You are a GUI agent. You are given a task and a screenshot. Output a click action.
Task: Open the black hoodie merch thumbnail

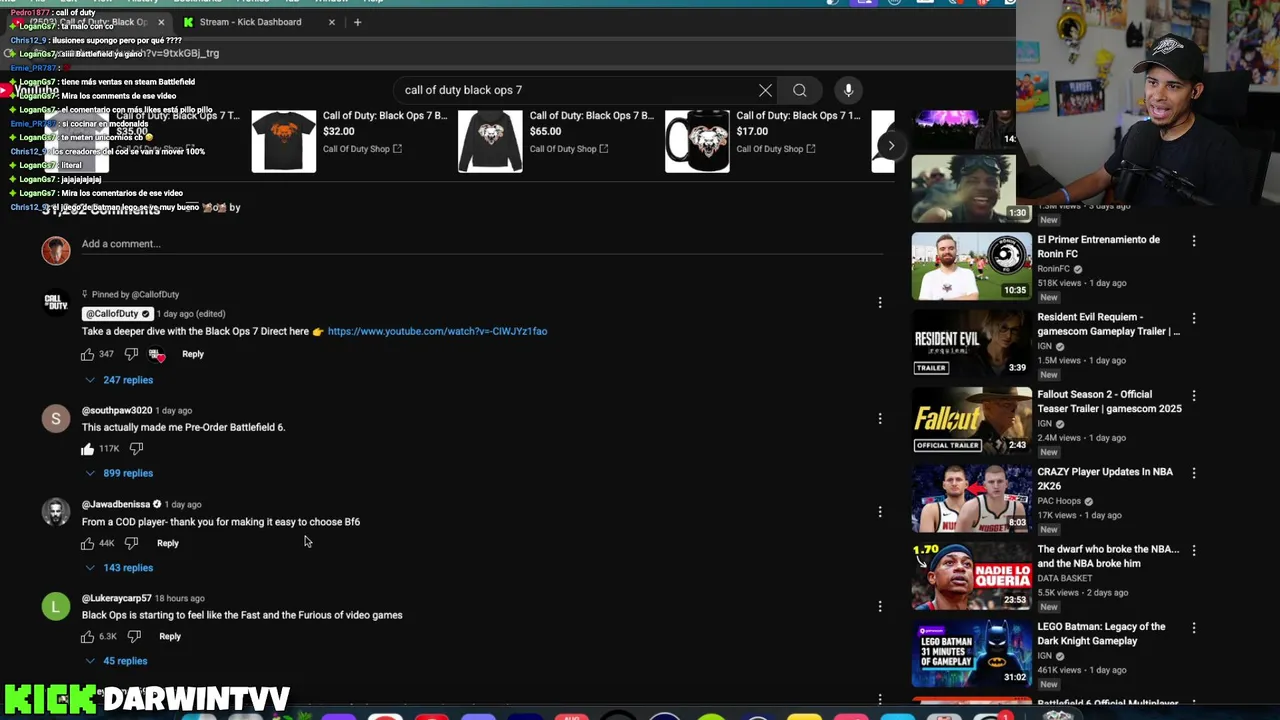point(490,141)
